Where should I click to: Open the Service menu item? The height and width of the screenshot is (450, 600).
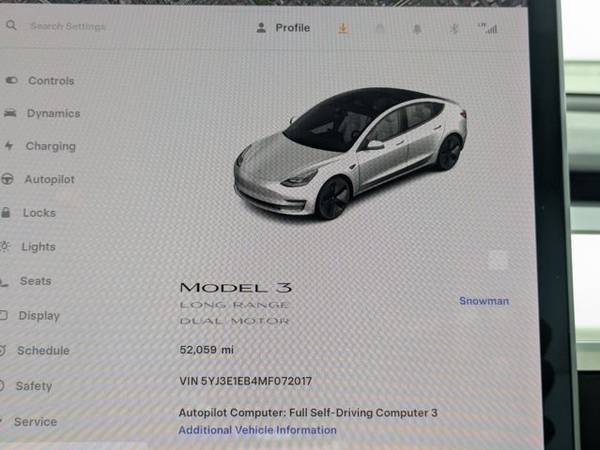coord(36,422)
